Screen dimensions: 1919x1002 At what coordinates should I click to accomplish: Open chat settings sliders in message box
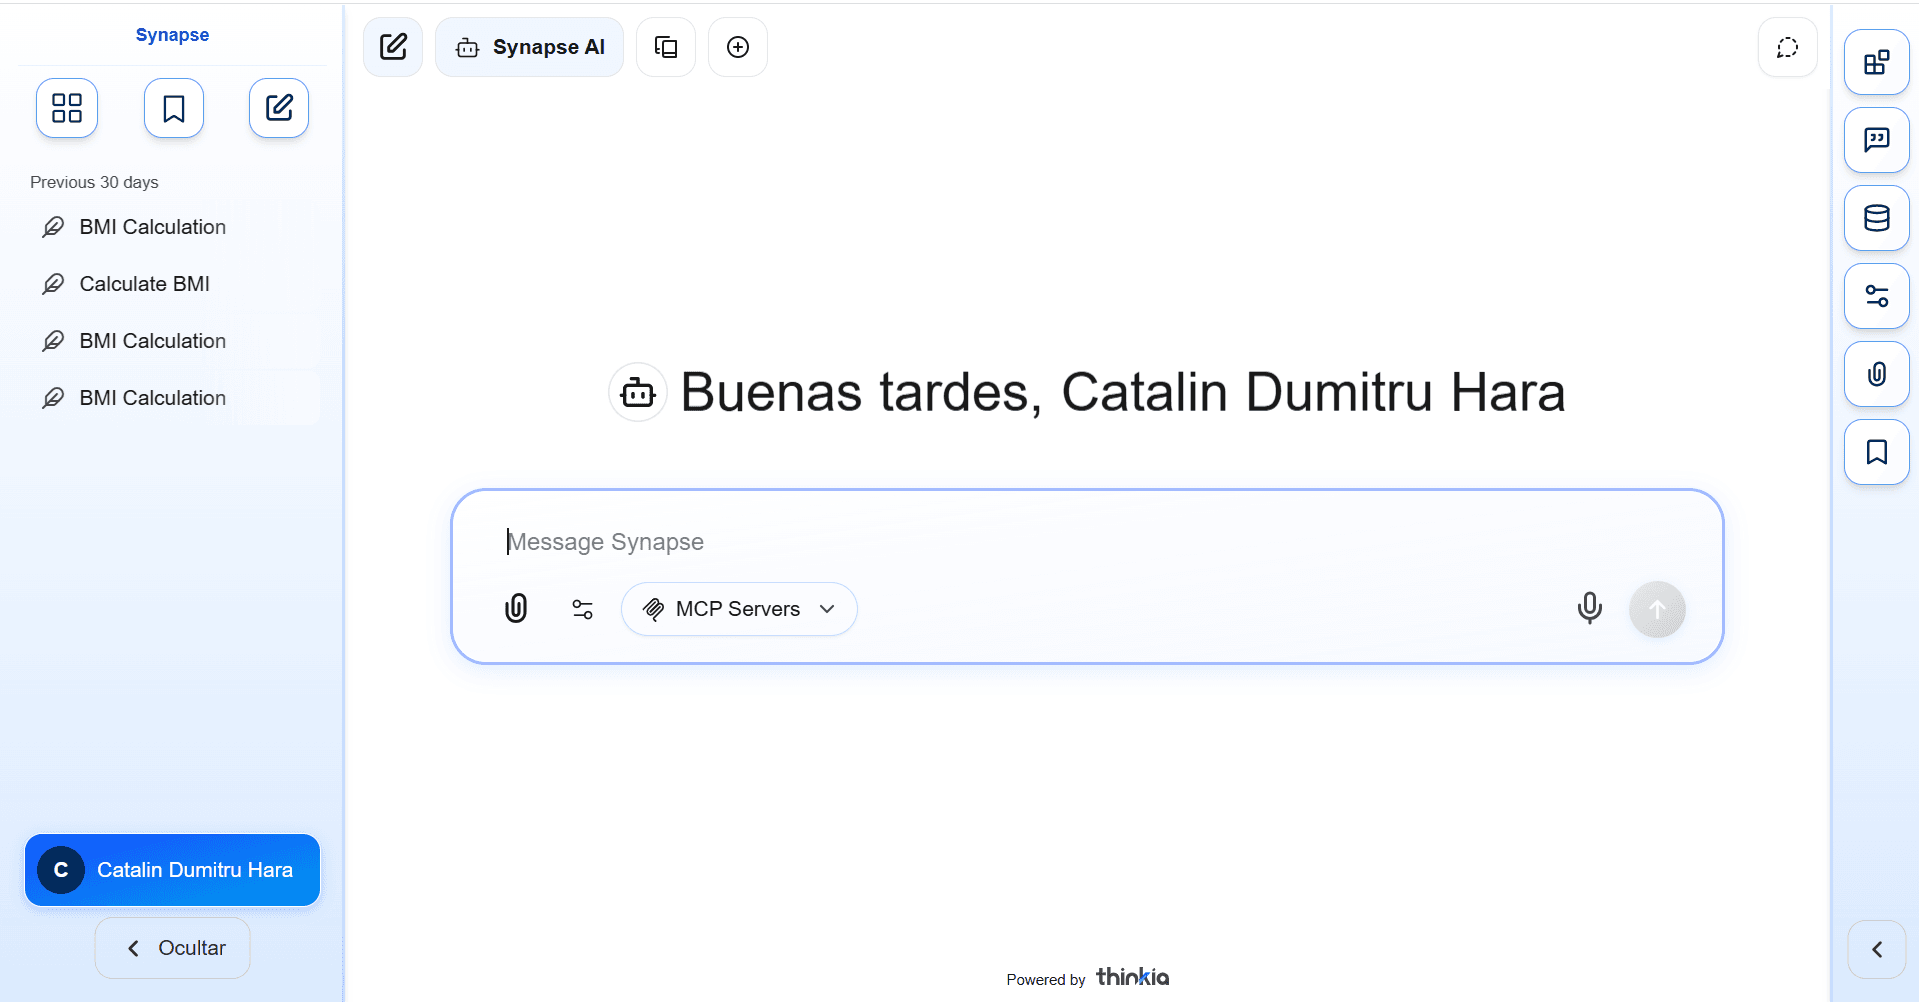[x=582, y=609]
